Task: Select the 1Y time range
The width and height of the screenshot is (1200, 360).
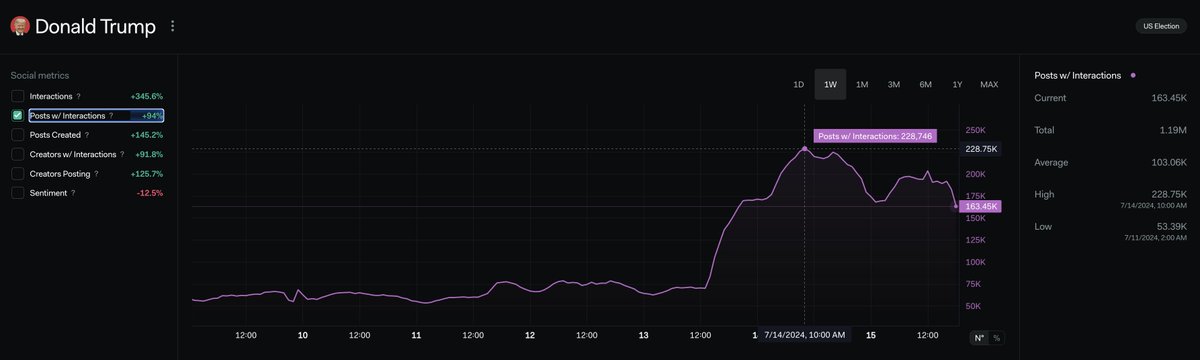Action: point(958,84)
